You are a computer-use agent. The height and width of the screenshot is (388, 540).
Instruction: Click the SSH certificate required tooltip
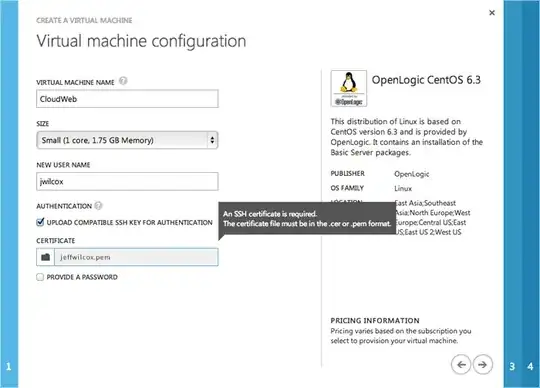(307, 219)
